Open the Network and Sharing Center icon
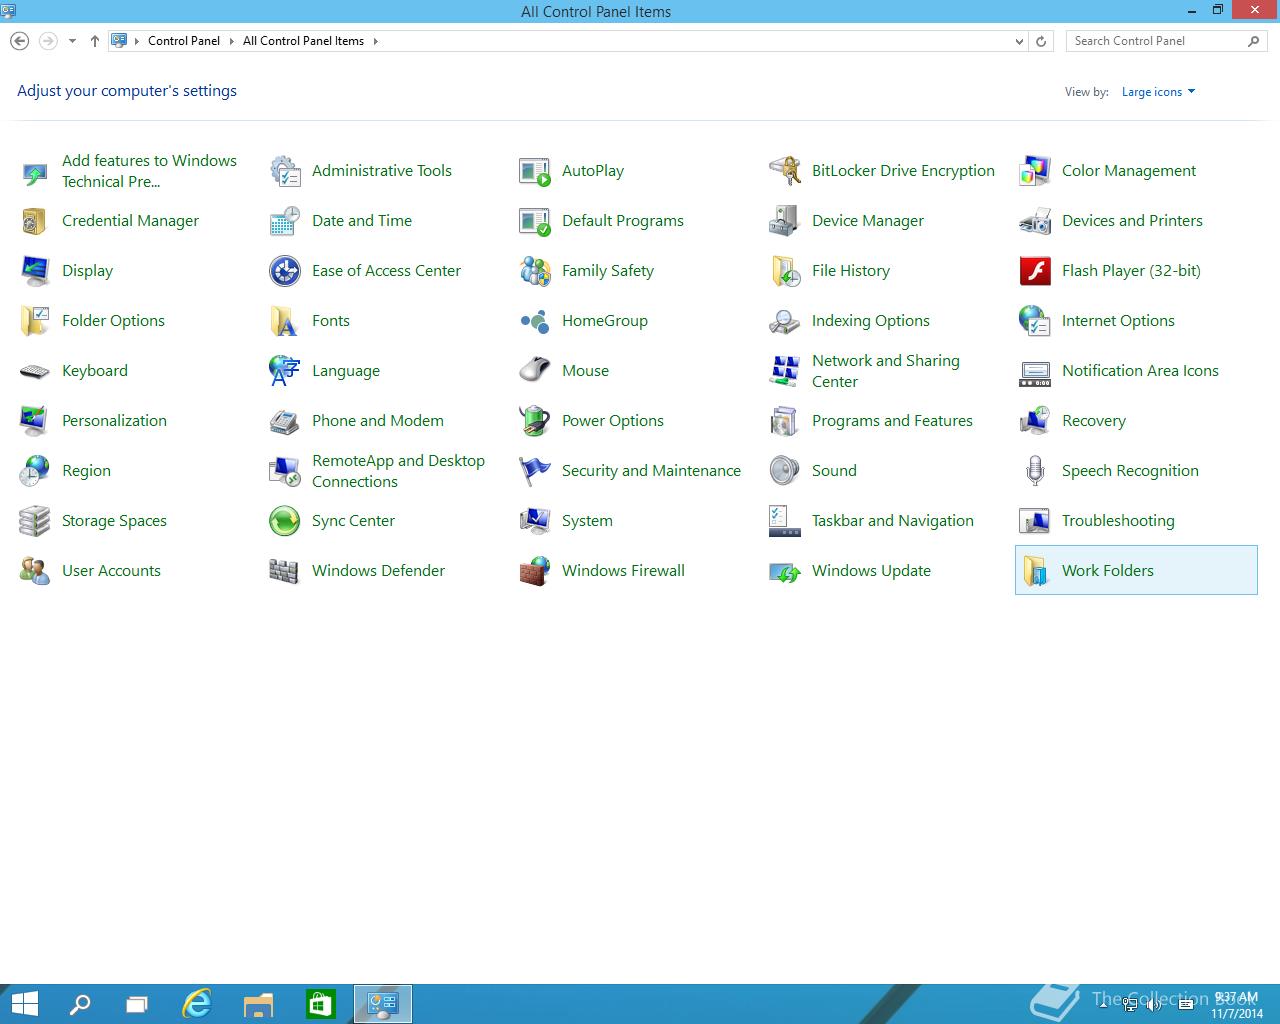This screenshot has width=1280, height=1024. click(x=785, y=371)
